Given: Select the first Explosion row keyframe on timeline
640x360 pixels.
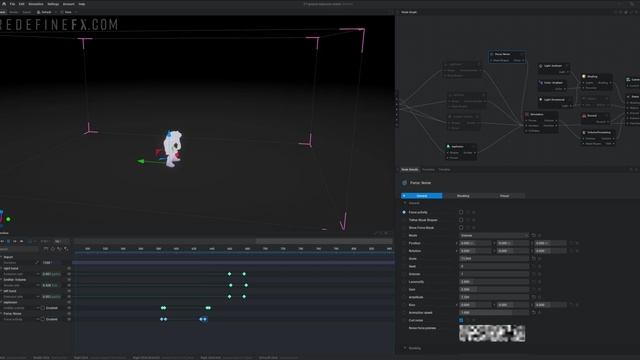Looking at the screenshot, I should (162, 308).
